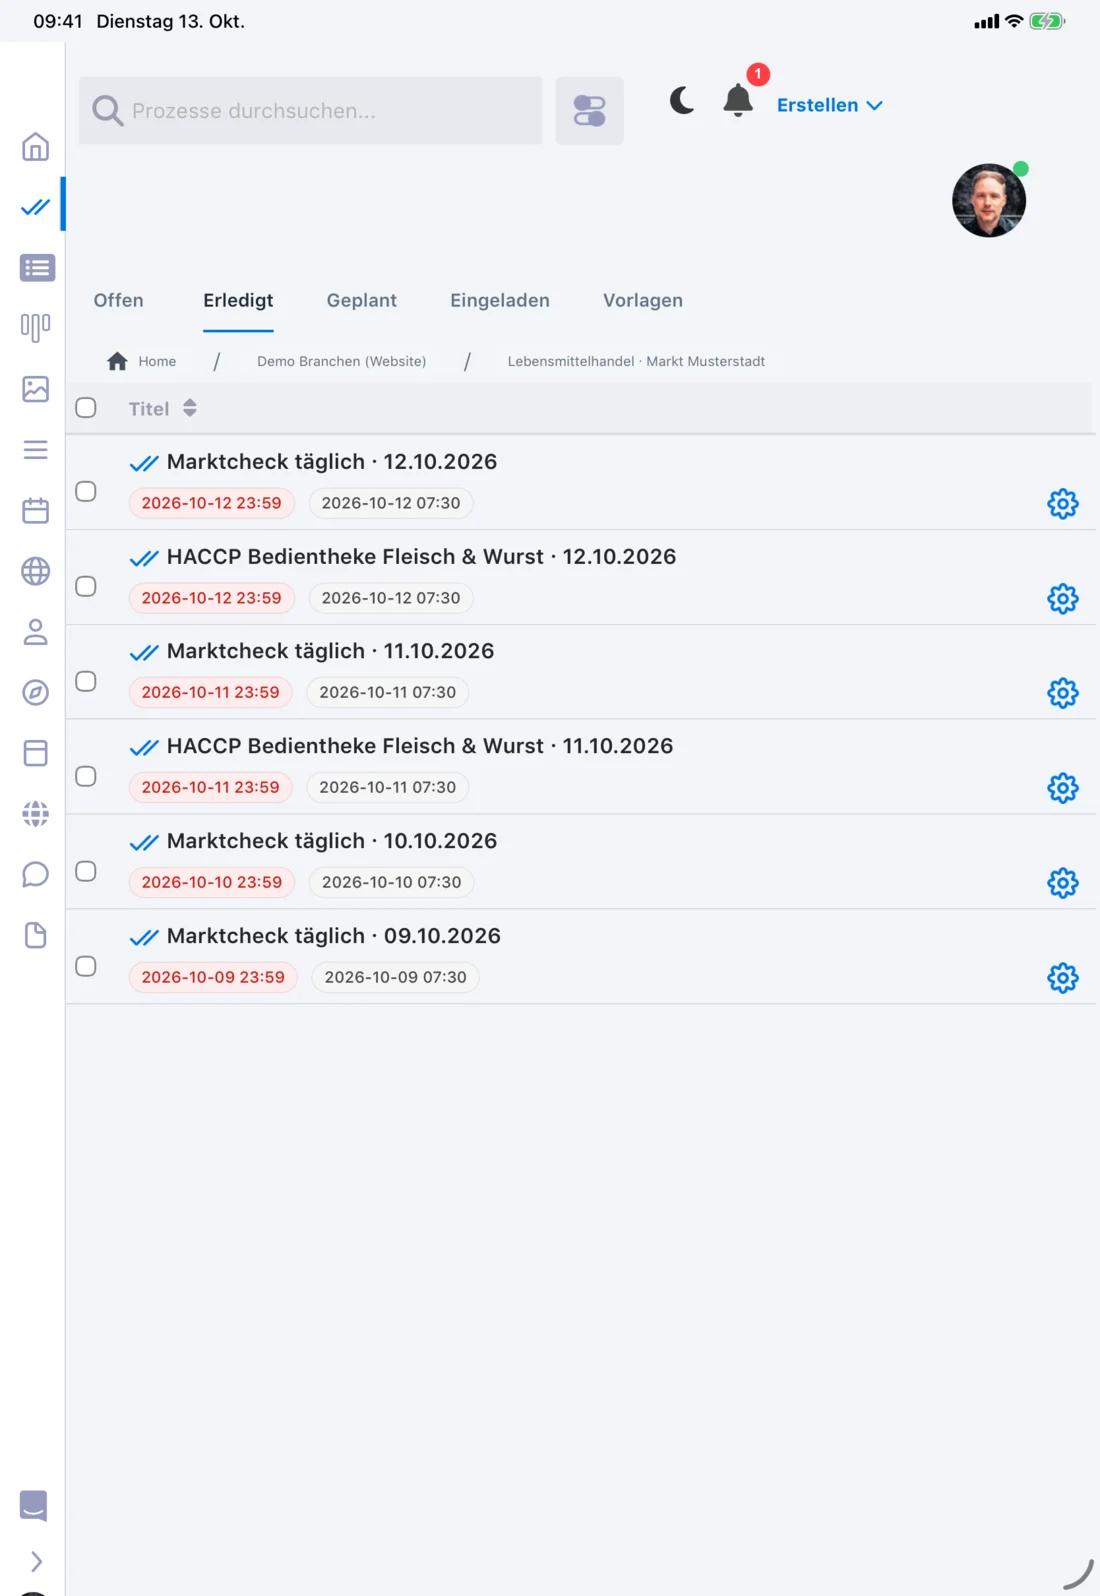Switch to the Vorlagen tab
The width and height of the screenshot is (1100, 1596).
pos(643,301)
